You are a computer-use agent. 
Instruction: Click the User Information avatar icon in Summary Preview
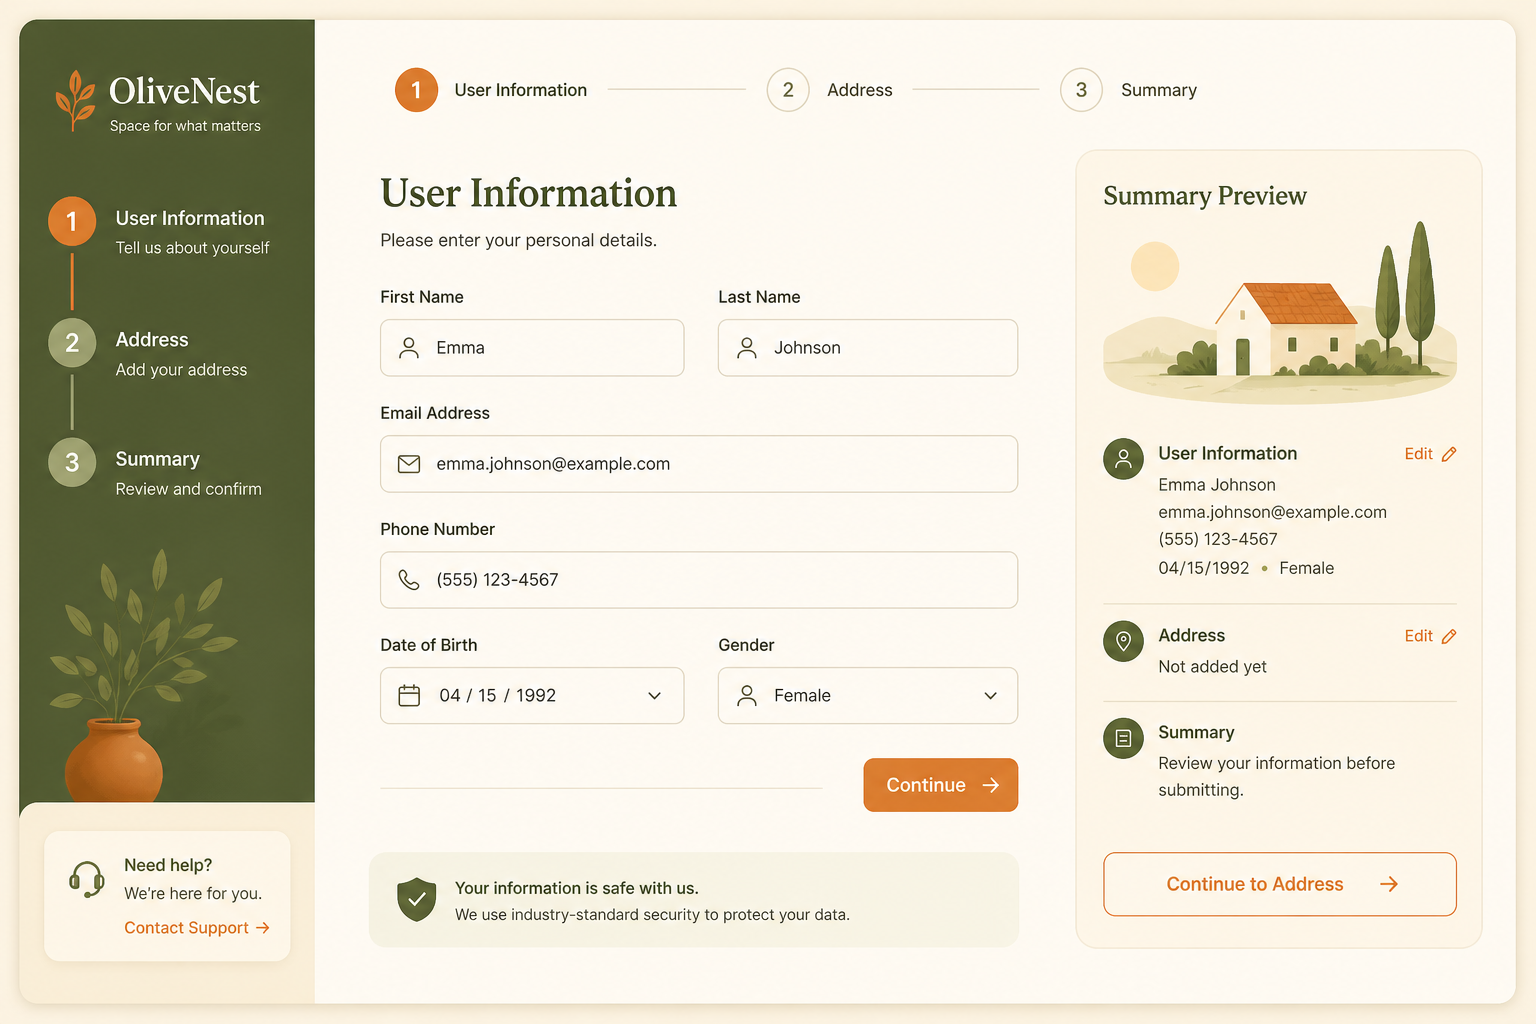[x=1123, y=459]
